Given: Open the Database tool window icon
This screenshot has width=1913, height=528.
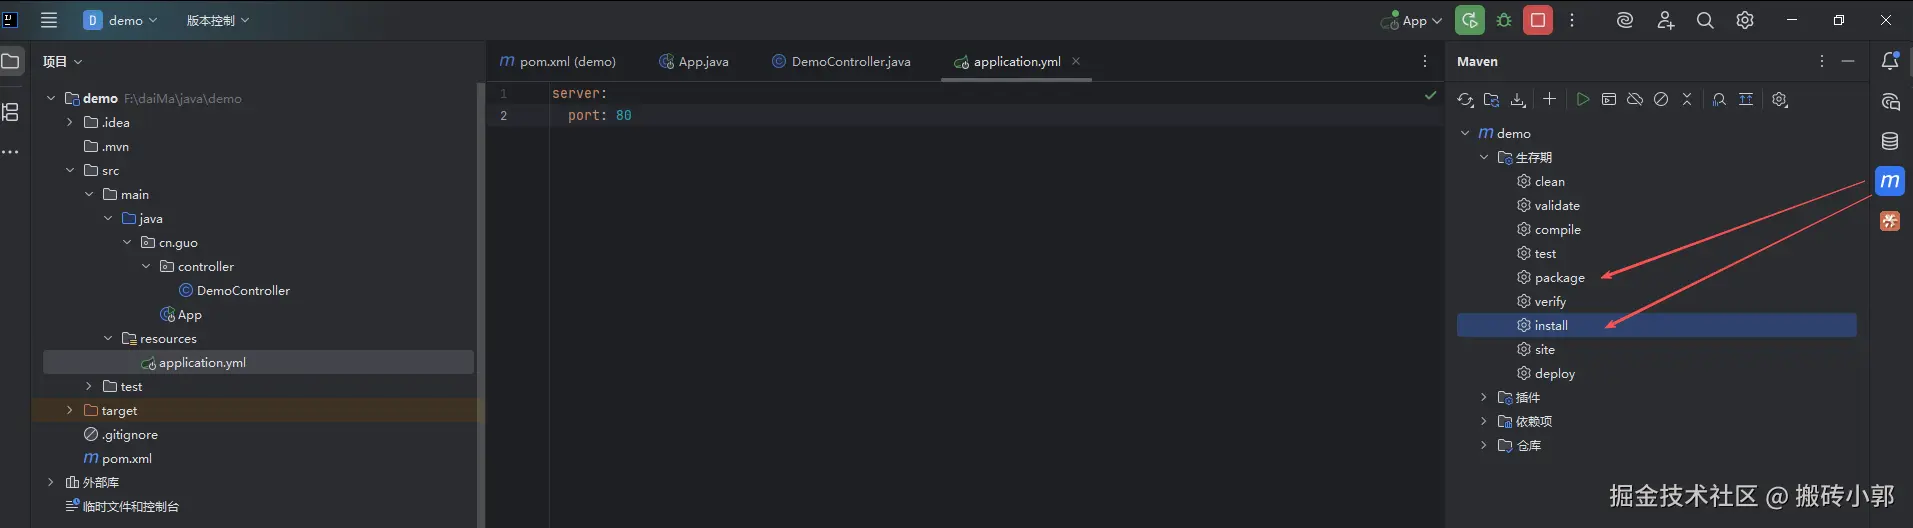Looking at the screenshot, I should click(x=1890, y=141).
